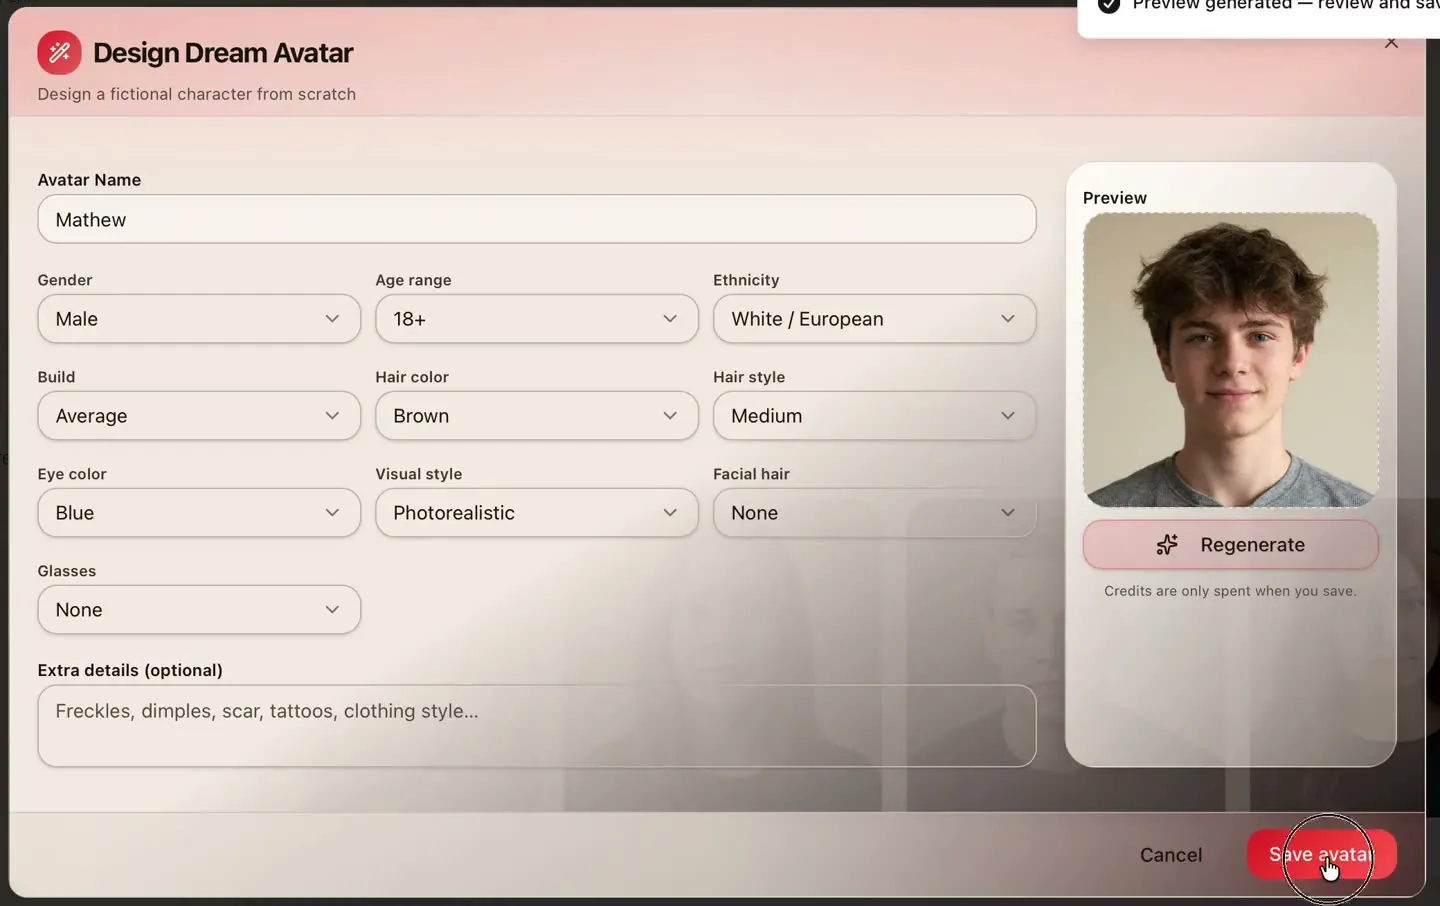Expand the Age range dropdown

(537, 319)
